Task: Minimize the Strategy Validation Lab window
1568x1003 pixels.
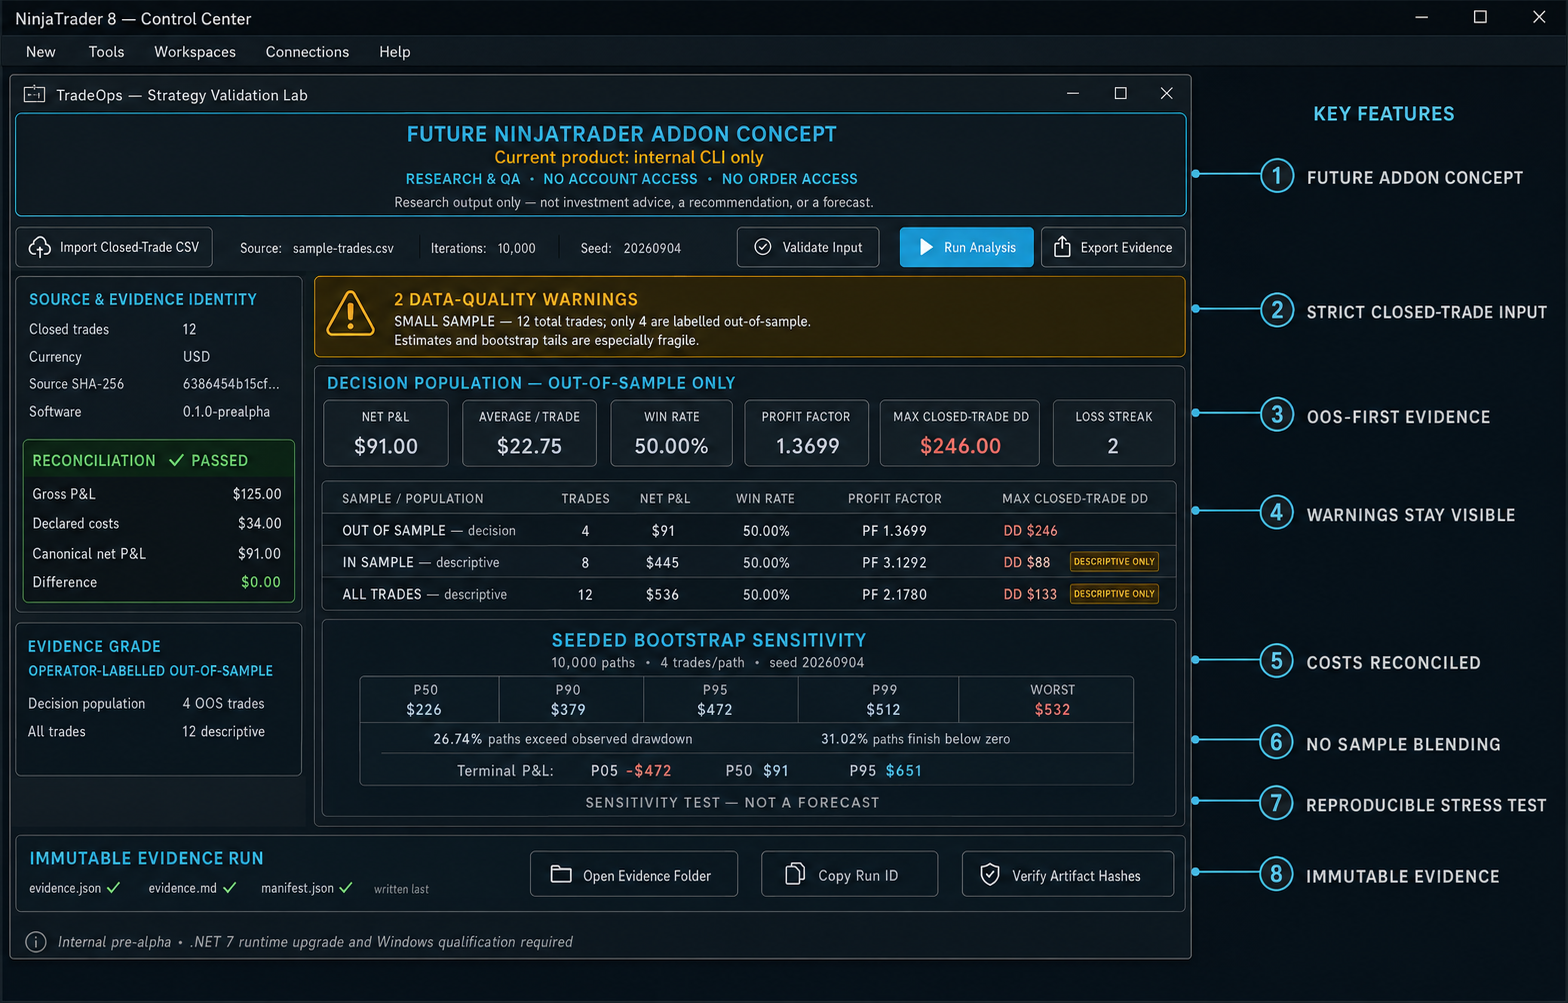Action: [1073, 93]
